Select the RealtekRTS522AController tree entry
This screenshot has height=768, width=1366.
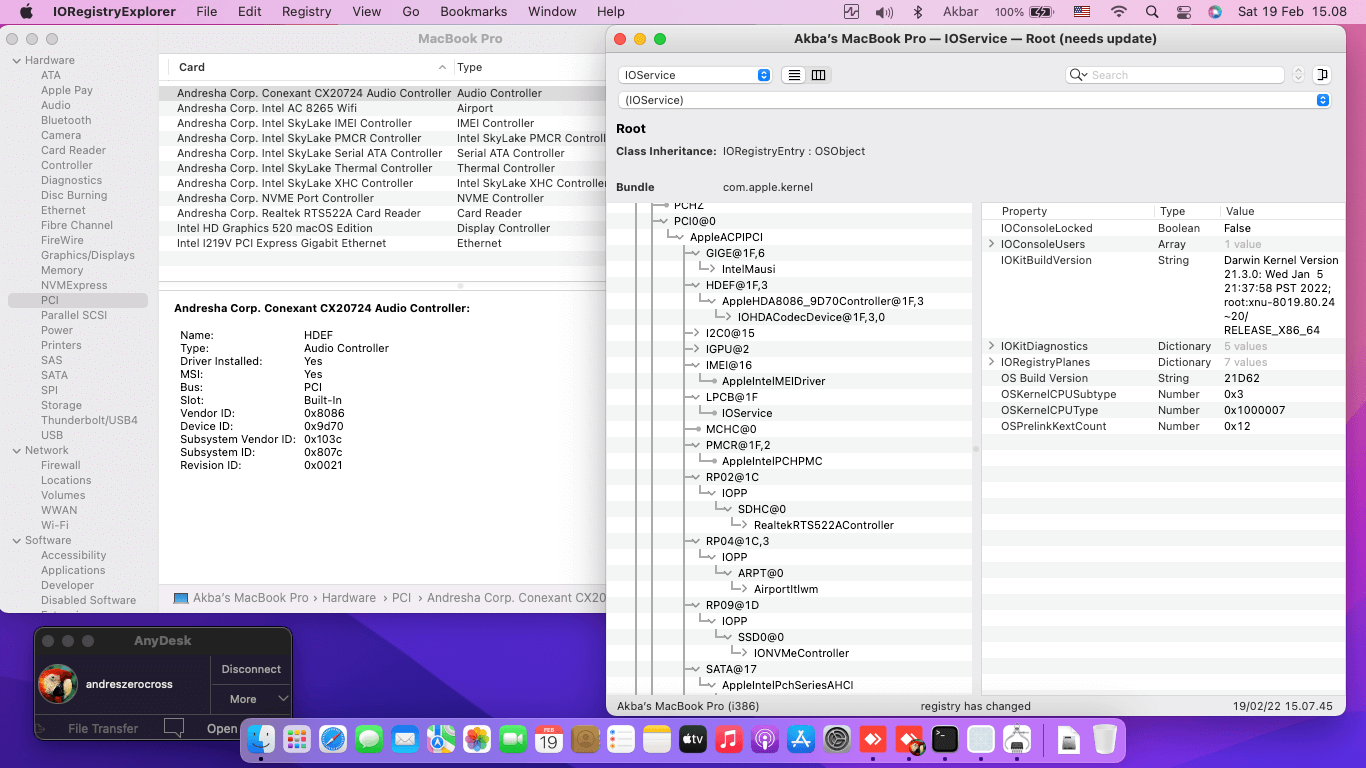pyautogui.click(x=824, y=525)
